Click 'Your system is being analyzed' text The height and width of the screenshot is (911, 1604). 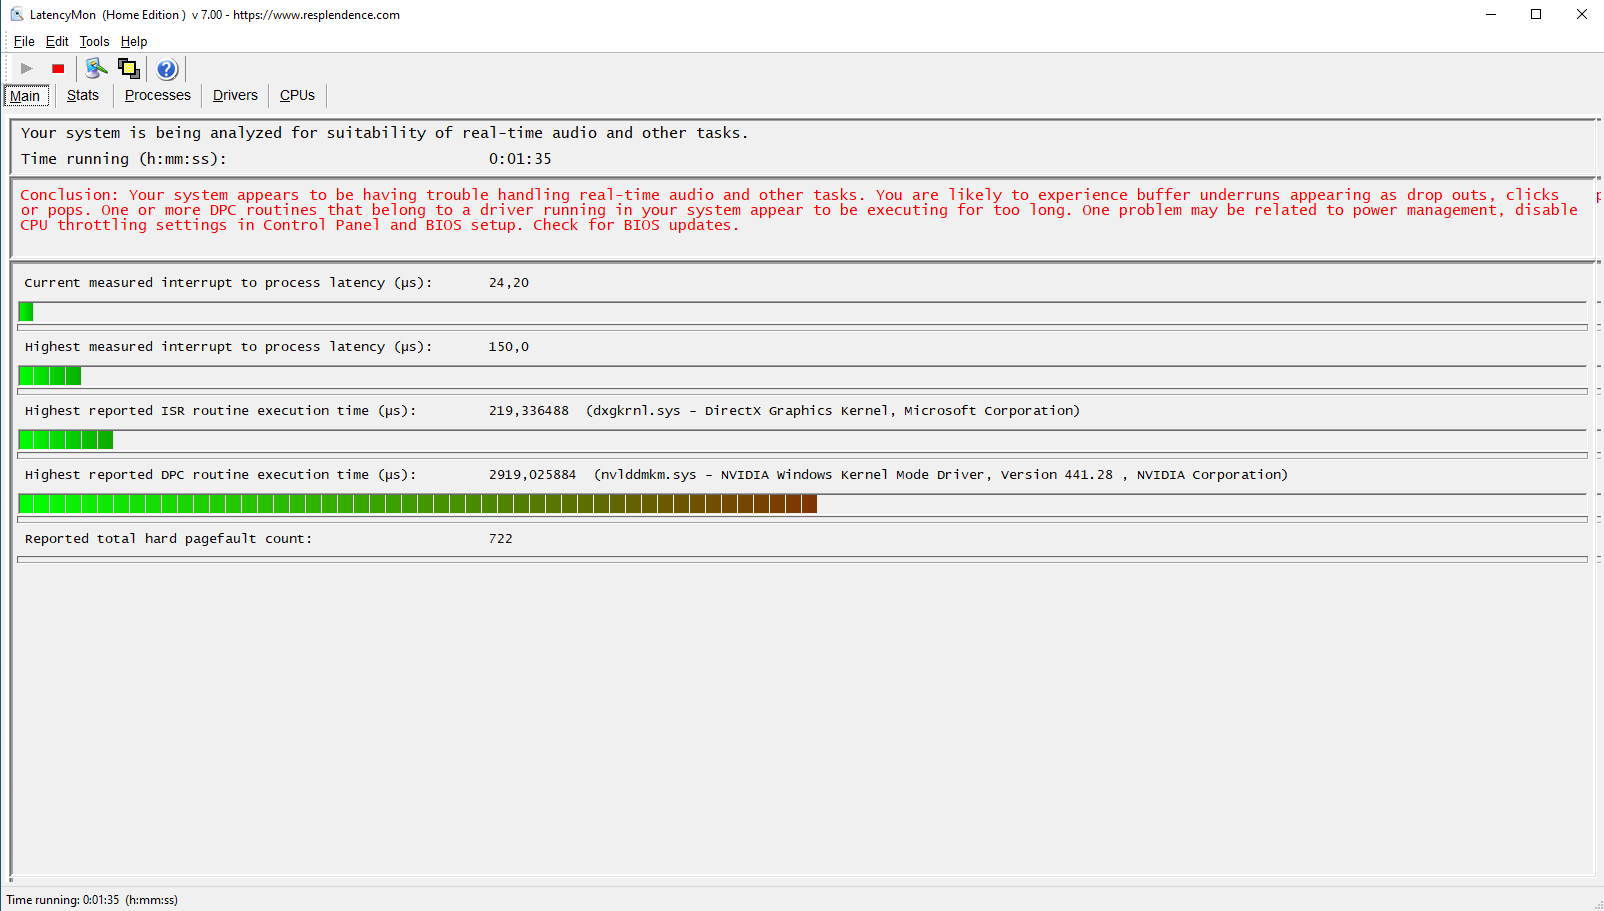(x=385, y=133)
